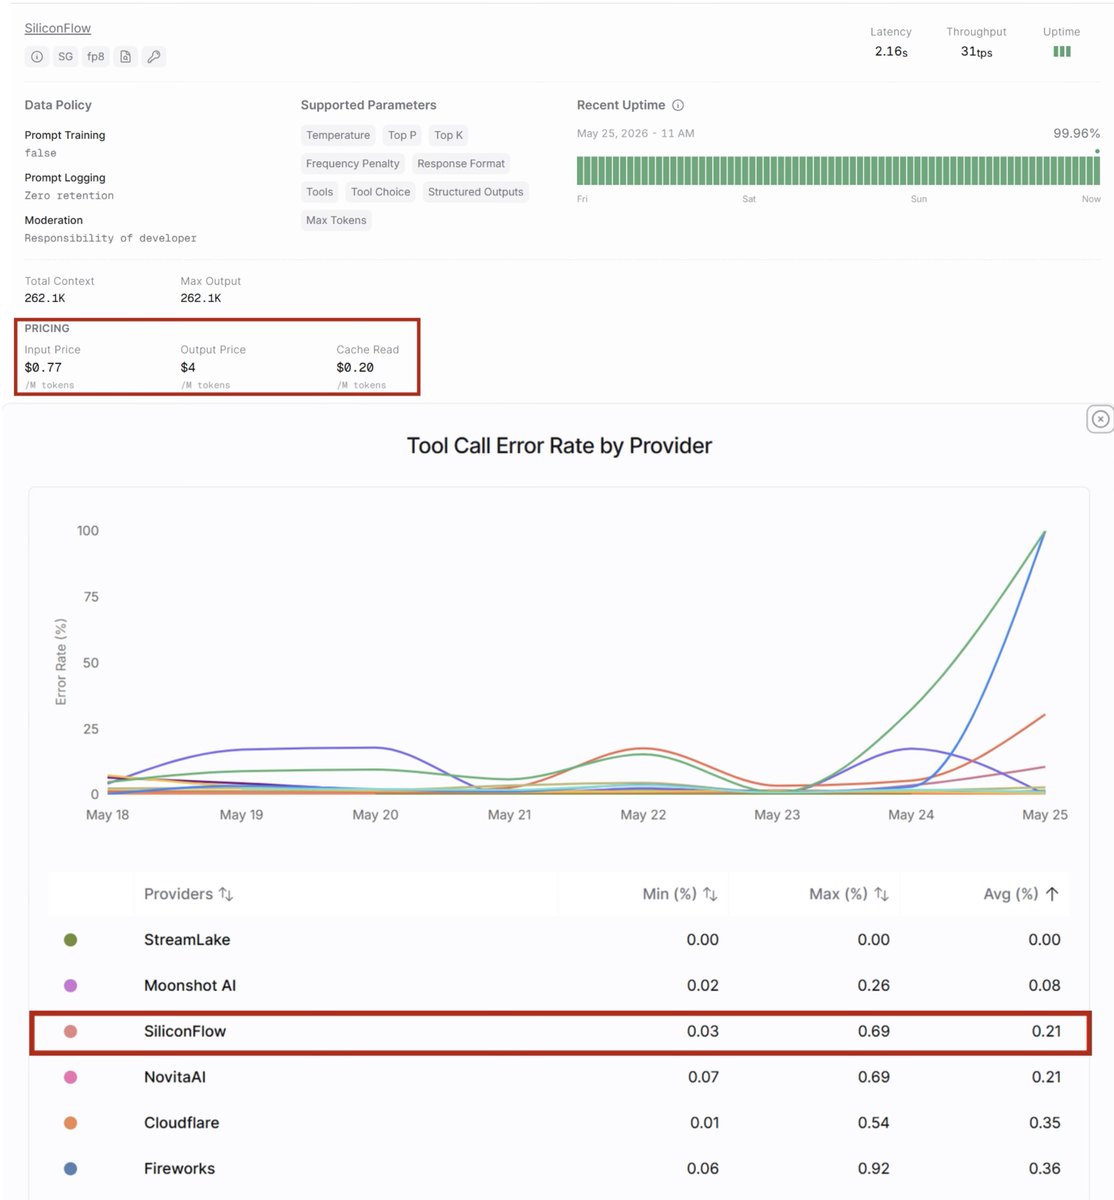Click the info icon under SiliconFlow
Screen dimensions: 1114x1200
coord(37,57)
